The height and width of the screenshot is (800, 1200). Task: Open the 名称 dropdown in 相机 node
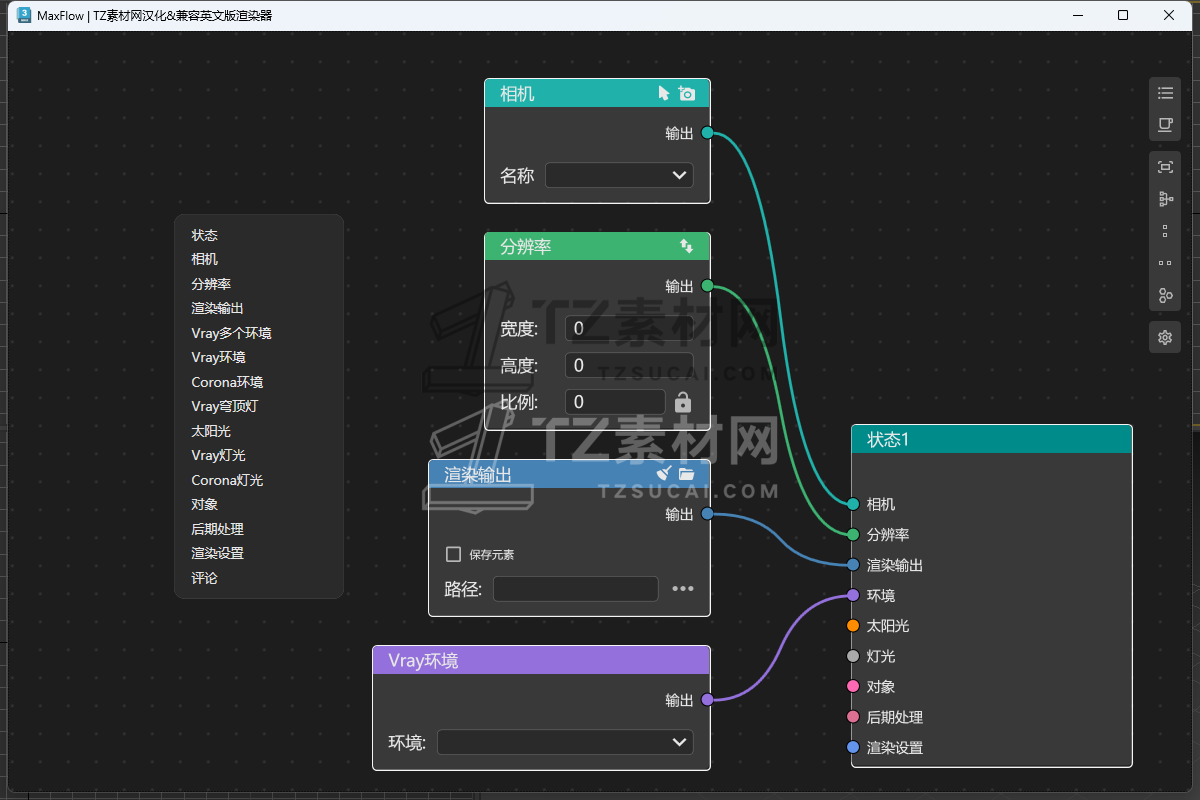click(x=619, y=175)
